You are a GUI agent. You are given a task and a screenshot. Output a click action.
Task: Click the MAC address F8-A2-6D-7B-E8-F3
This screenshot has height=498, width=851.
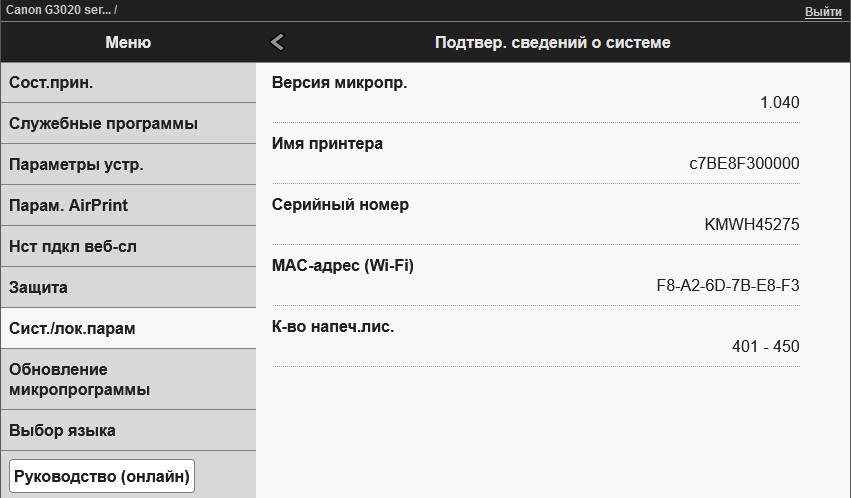(x=727, y=285)
